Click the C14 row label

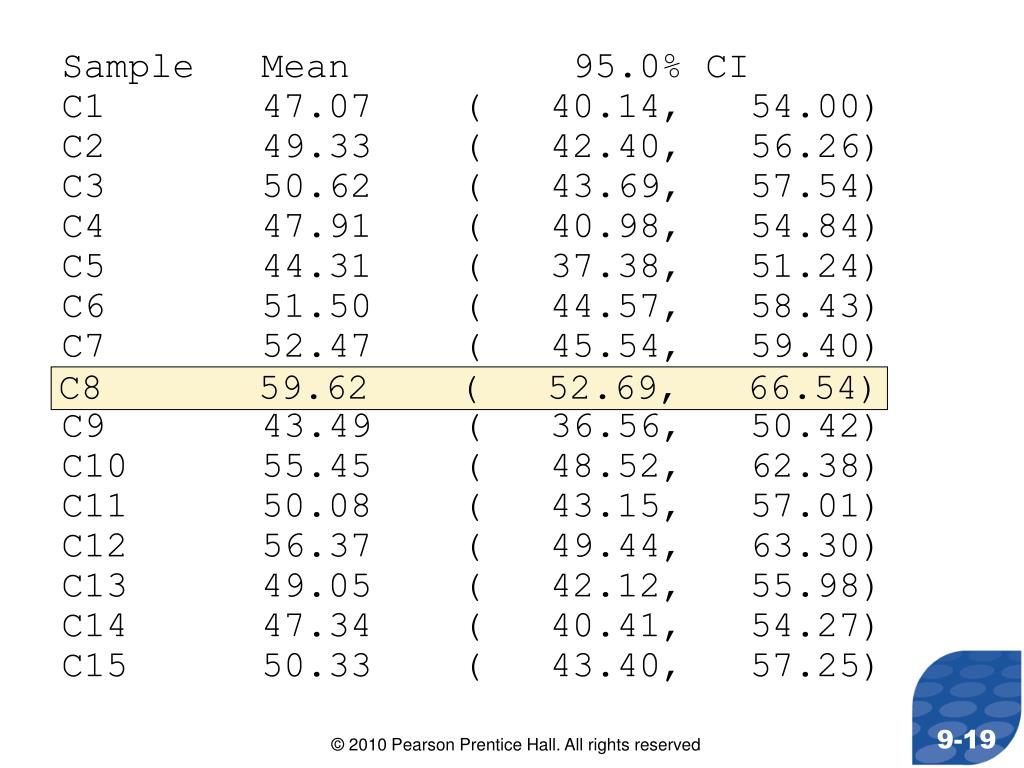tap(93, 626)
